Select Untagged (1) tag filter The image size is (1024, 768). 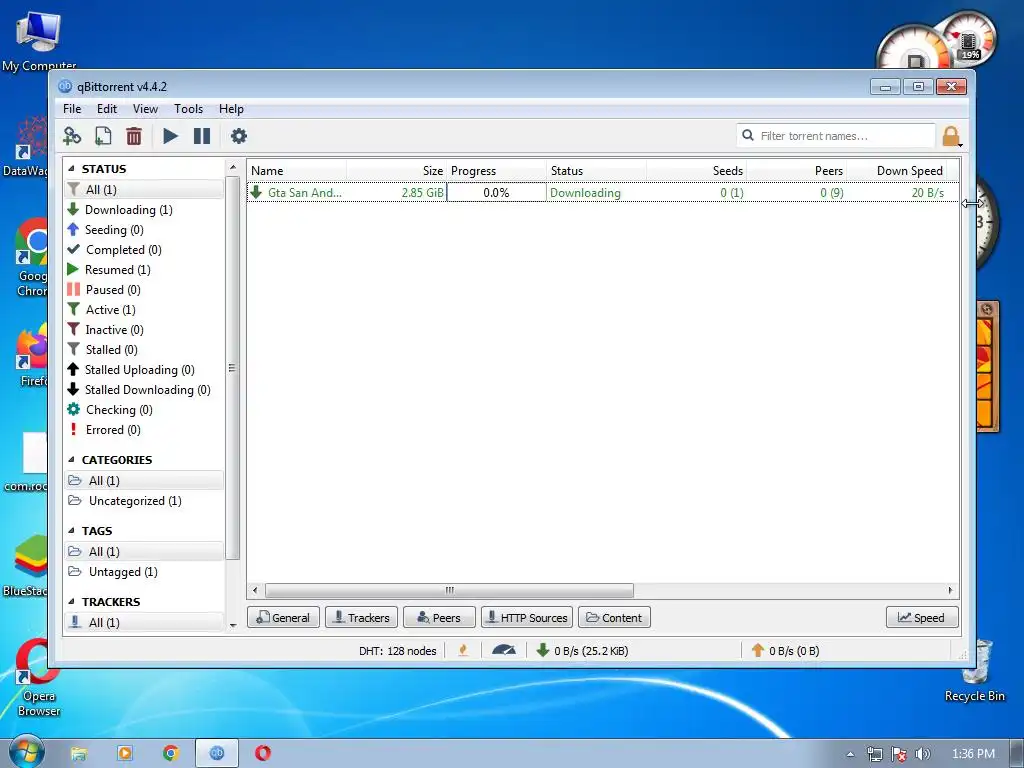[144, 572]
